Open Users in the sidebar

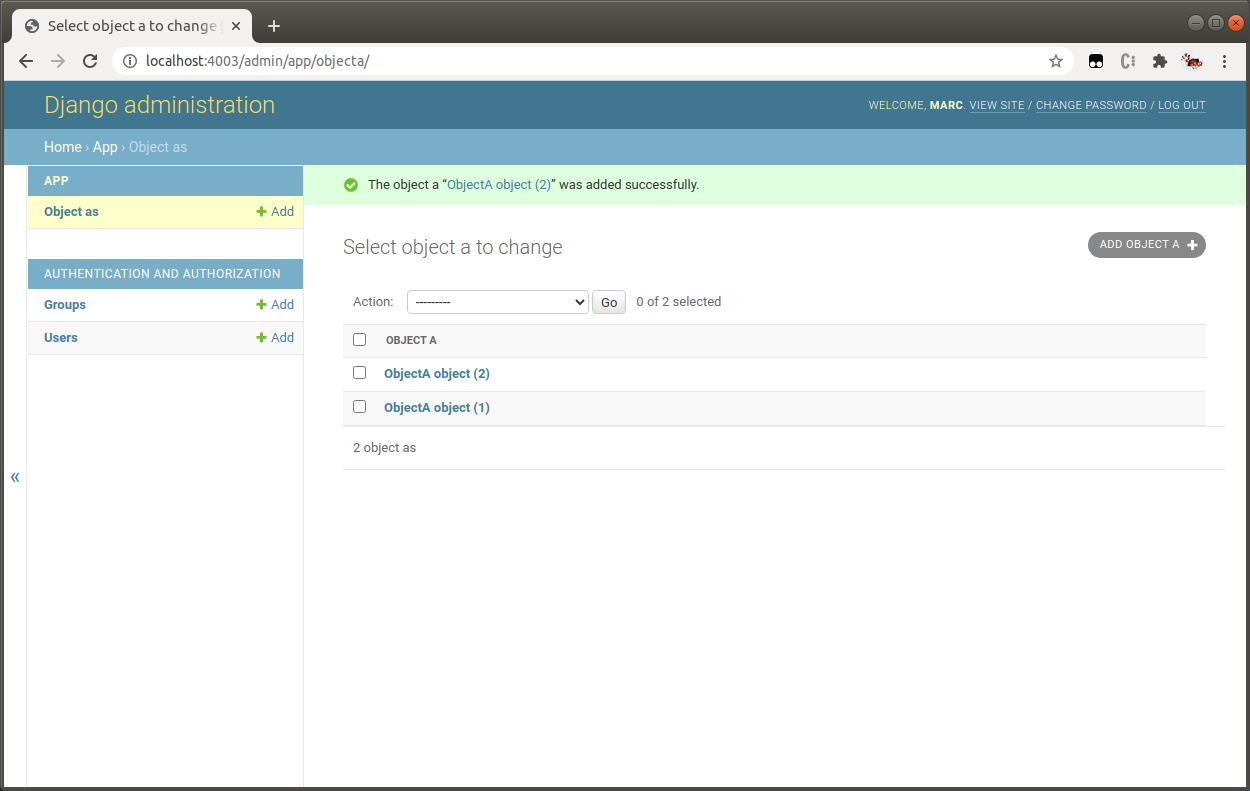point(61,338)
